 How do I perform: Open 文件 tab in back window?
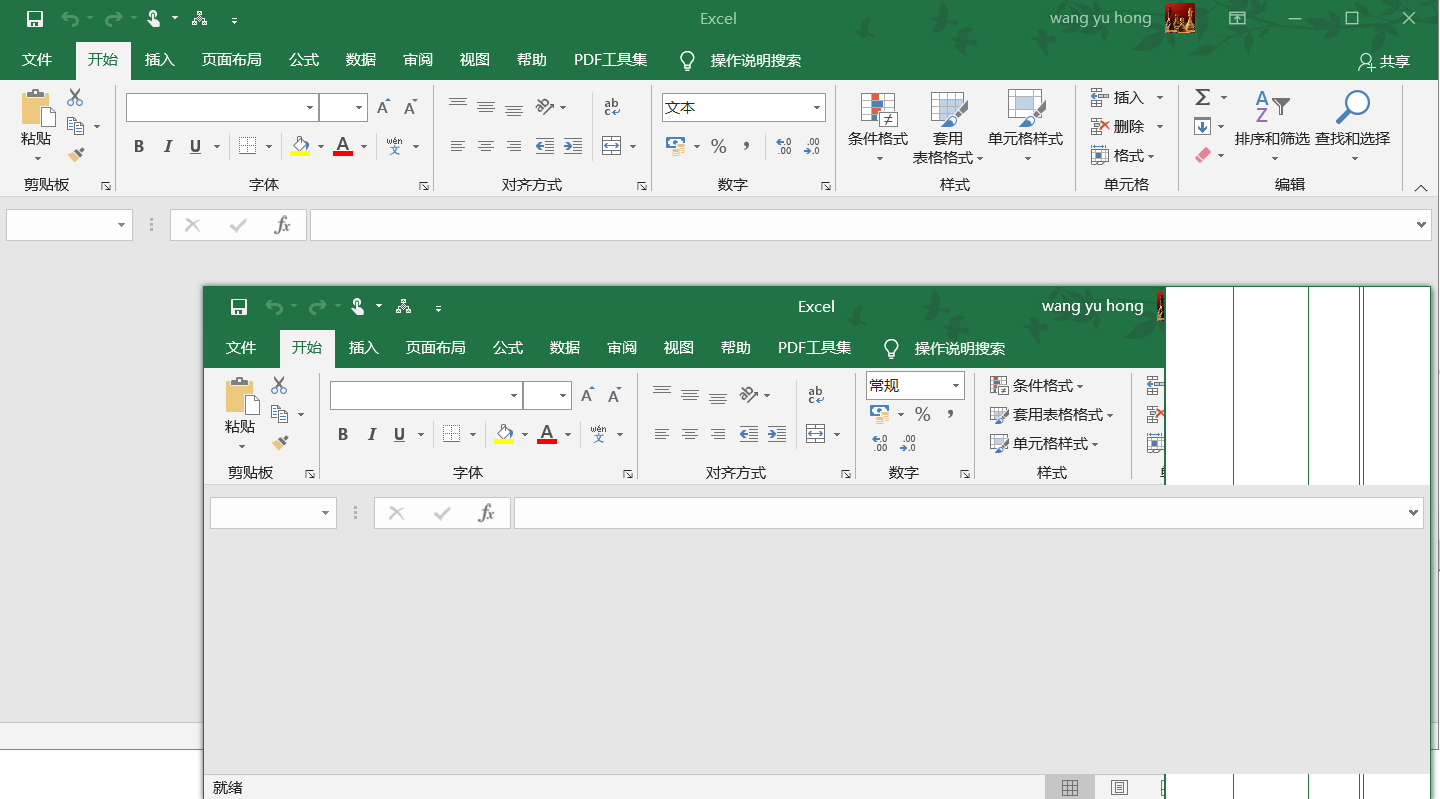coord(37,60)
